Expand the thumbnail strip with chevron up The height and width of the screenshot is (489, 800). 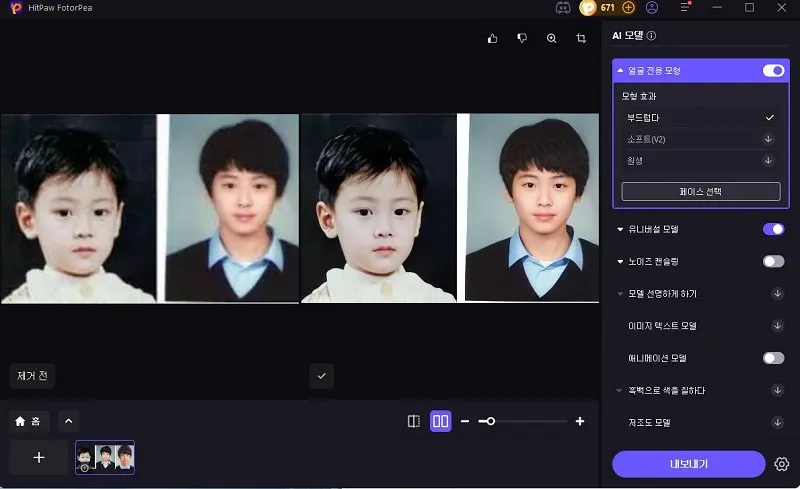click(x=68, y=421)
